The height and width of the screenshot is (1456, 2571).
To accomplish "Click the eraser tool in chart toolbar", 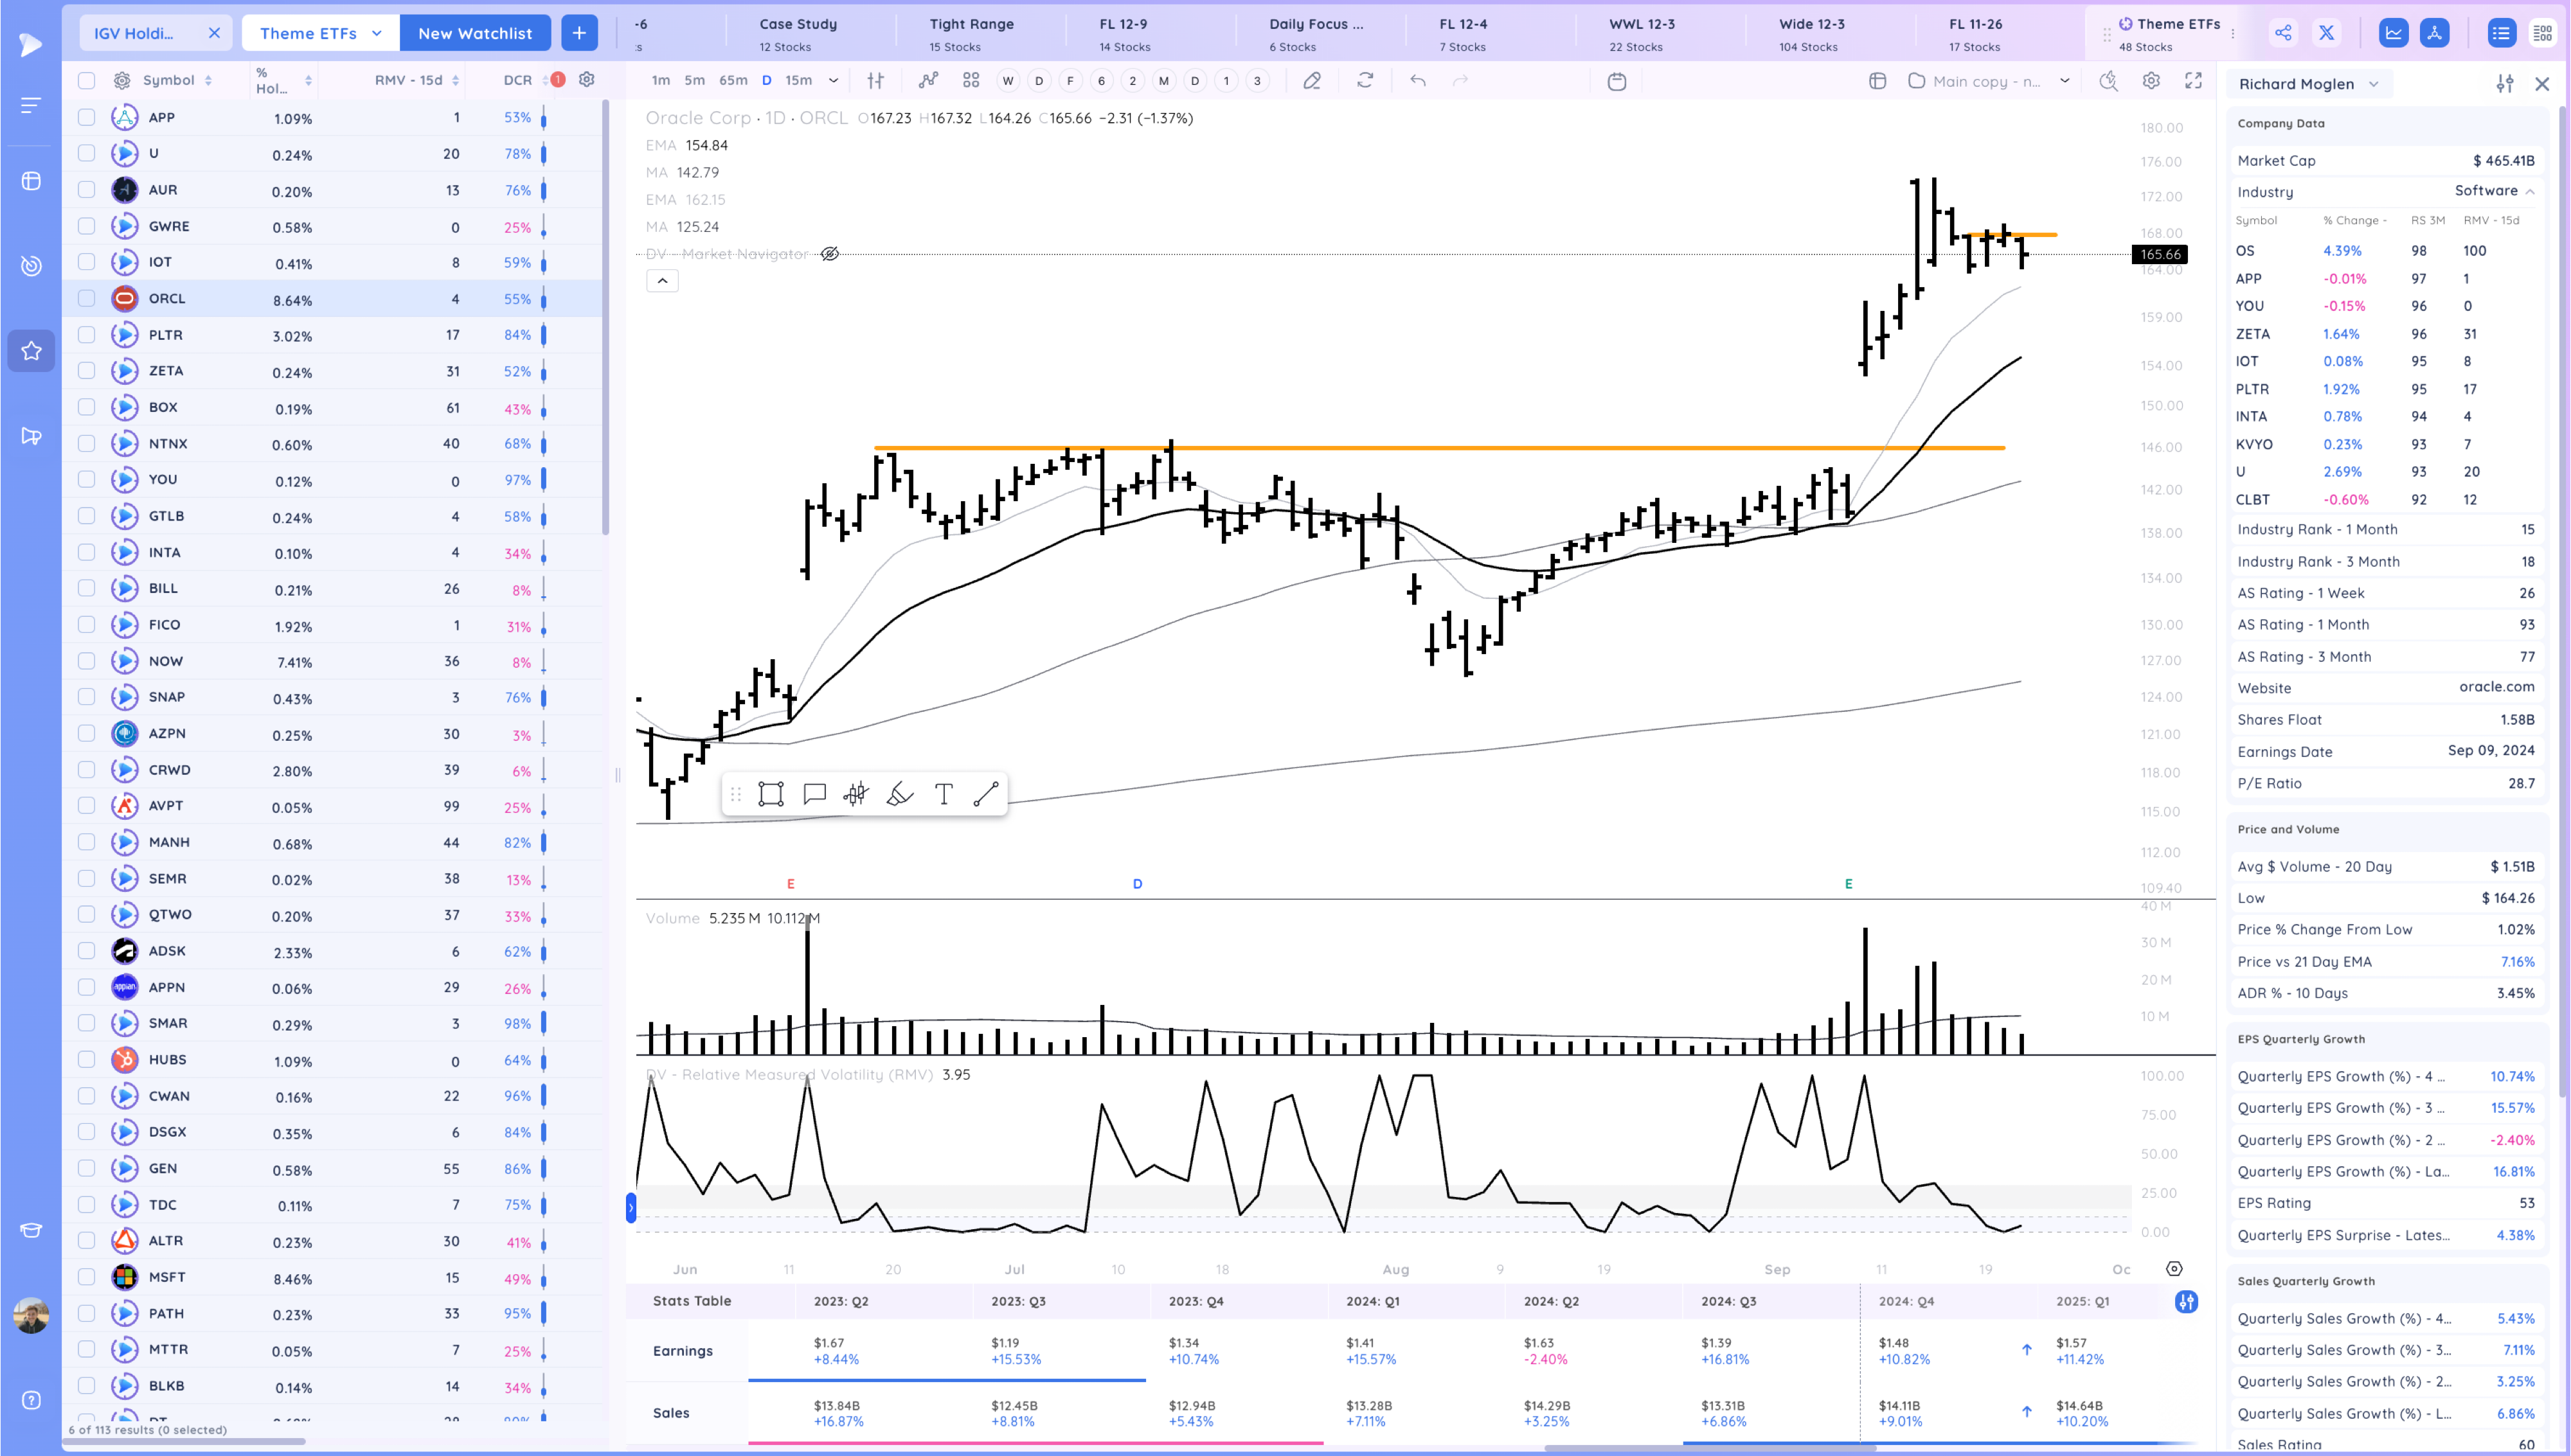I will [x=1312, y=81].
